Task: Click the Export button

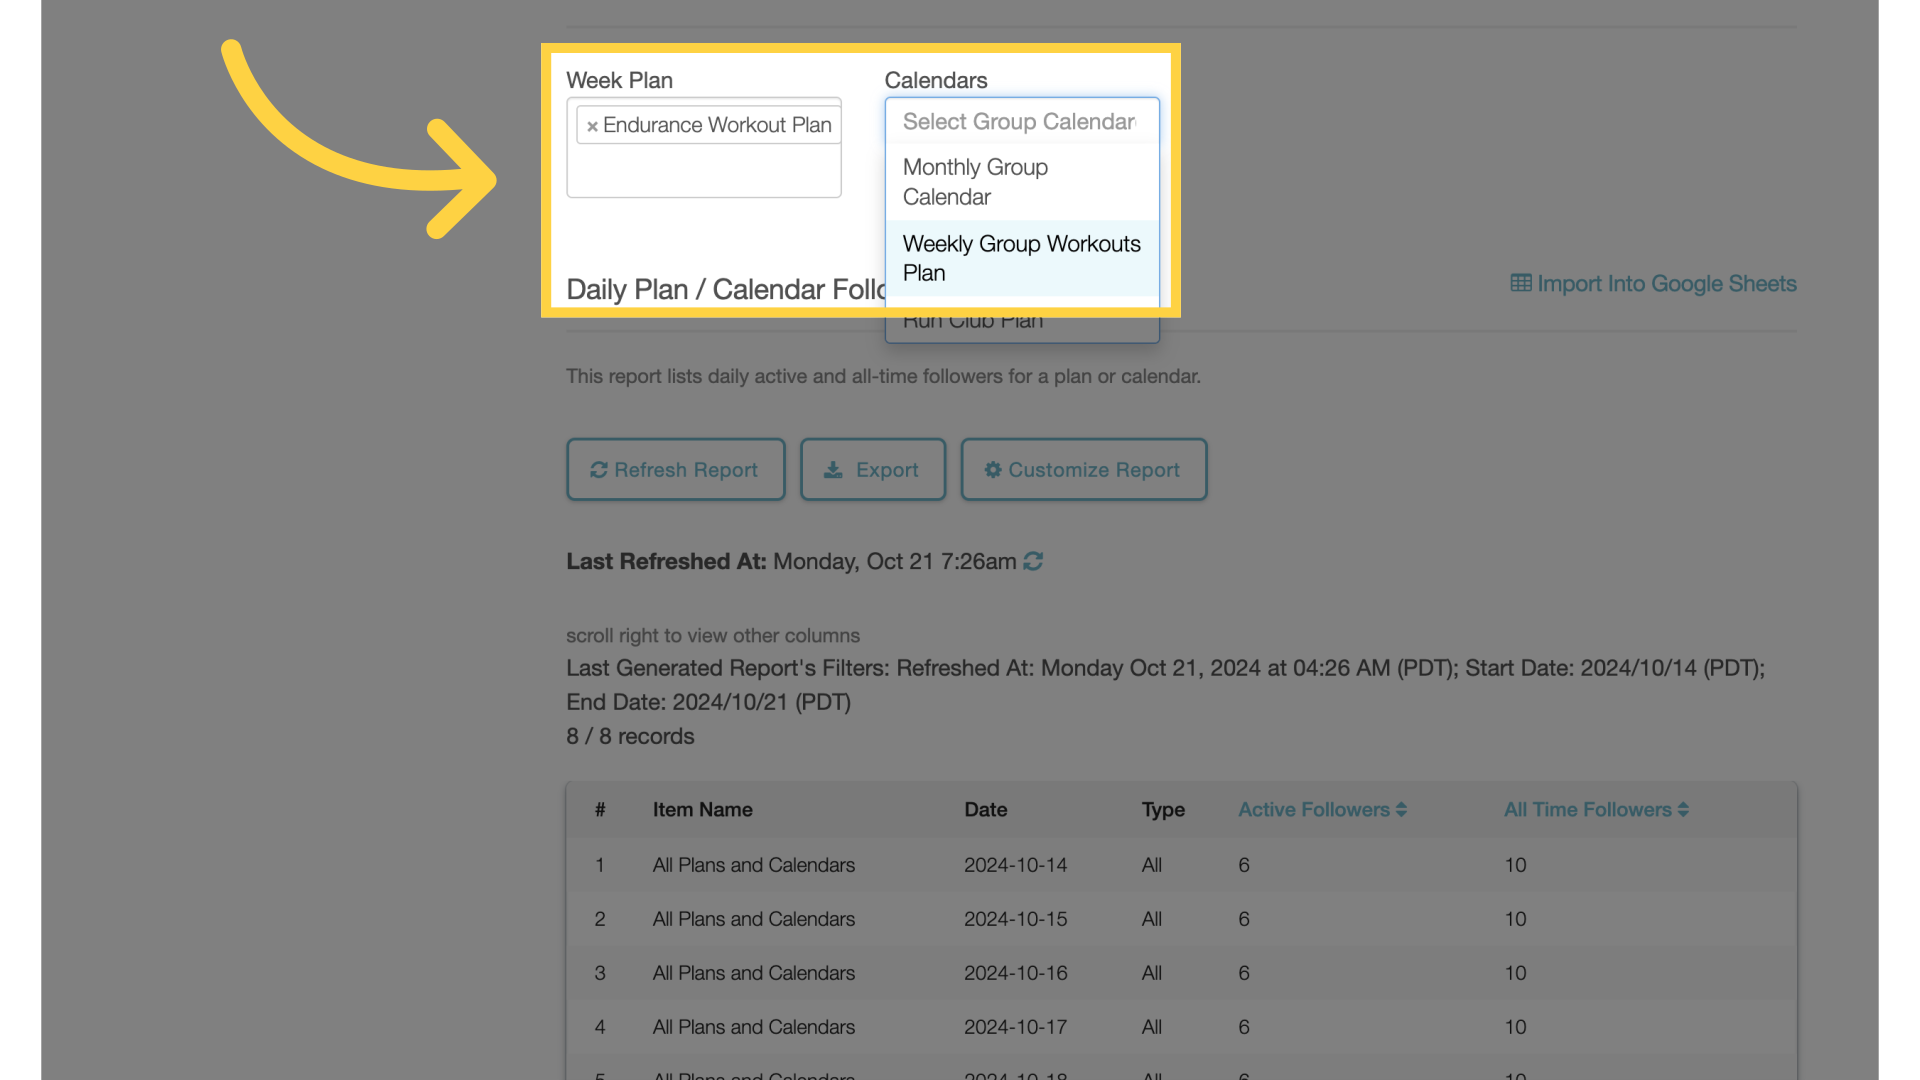Action: pos(872,470)
